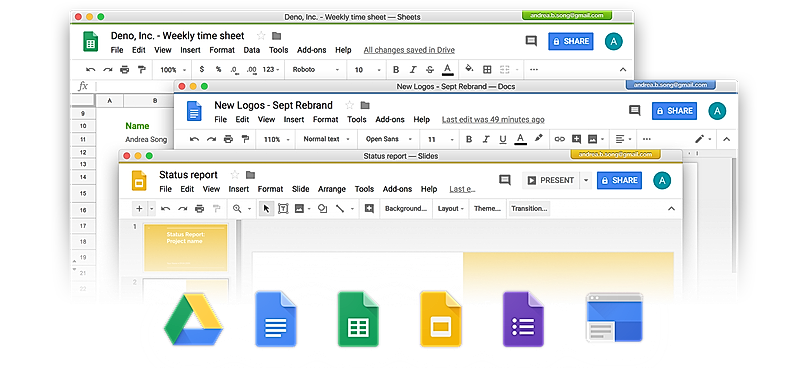Click the Google Drive triangle logo

194,319
